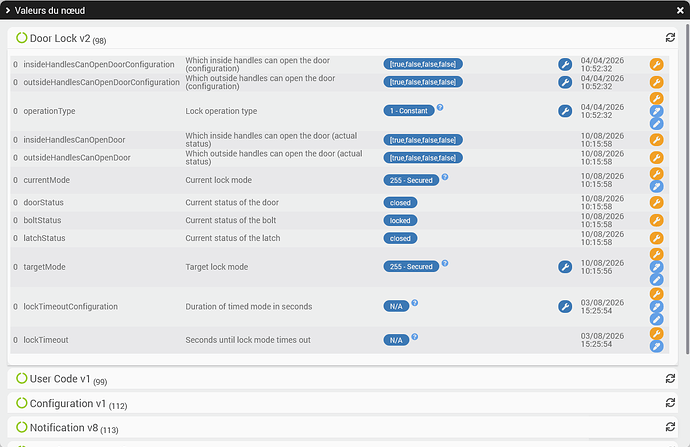Click dark blue wrench in operationType row
Viewport: 690px width, 447px height.
point(565,111)
